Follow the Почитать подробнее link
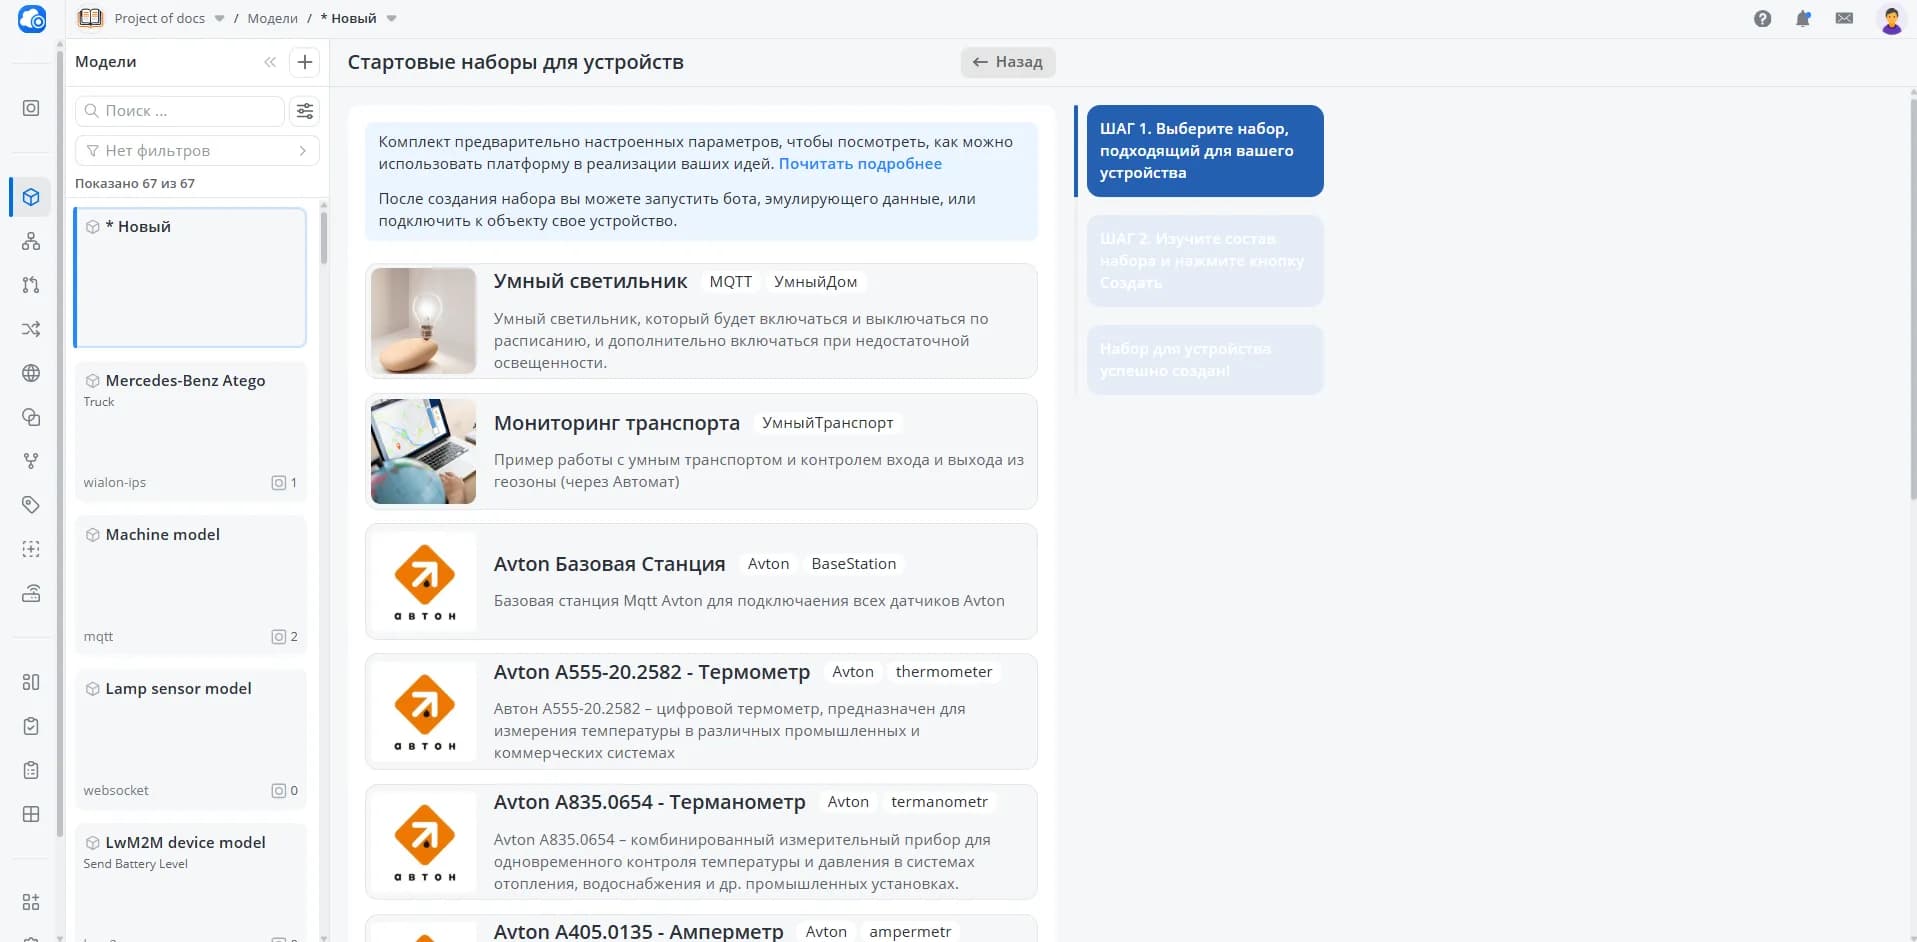Screen dimensions: 1917x942 pyautogui.click(x=860, y=164)
